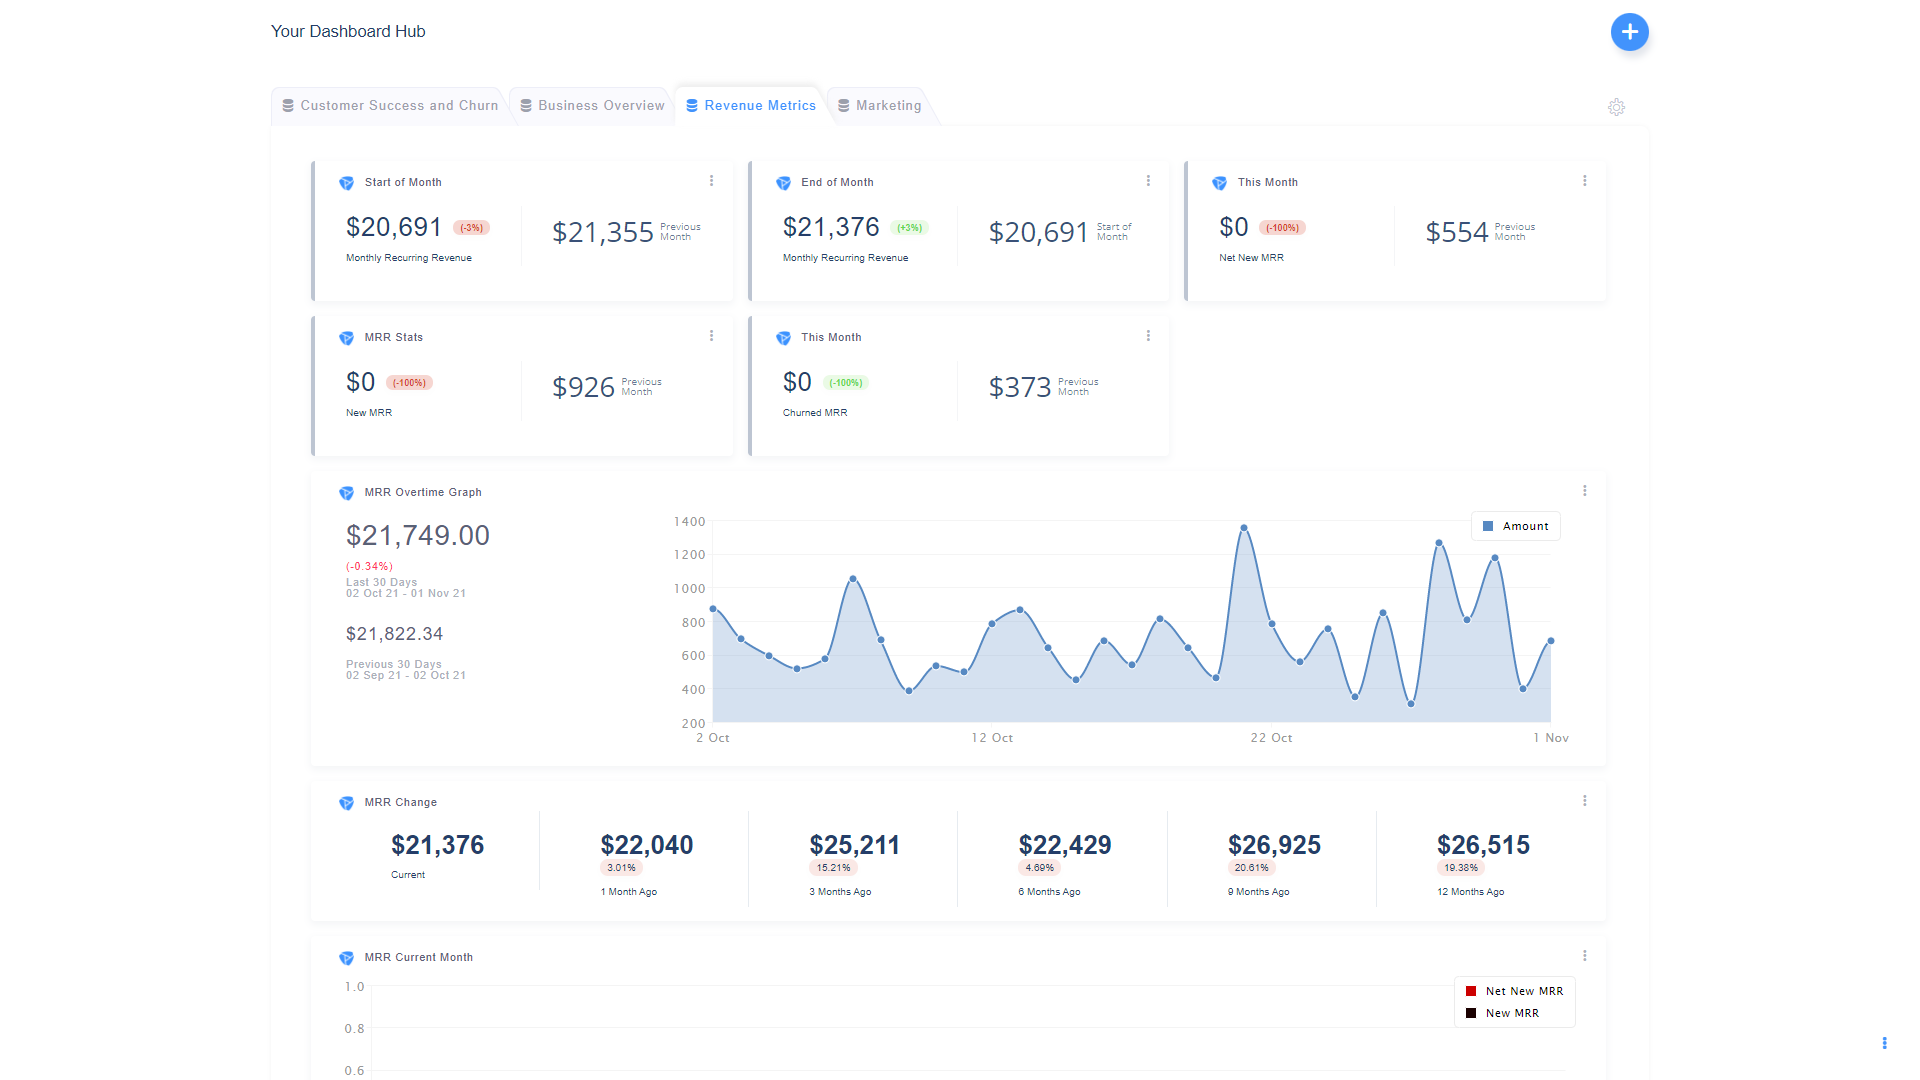The height and width of the screenshot is (1080, 1920).
Task: Click the $20,691 Start of Month MRR value
Action: point(394,227)
